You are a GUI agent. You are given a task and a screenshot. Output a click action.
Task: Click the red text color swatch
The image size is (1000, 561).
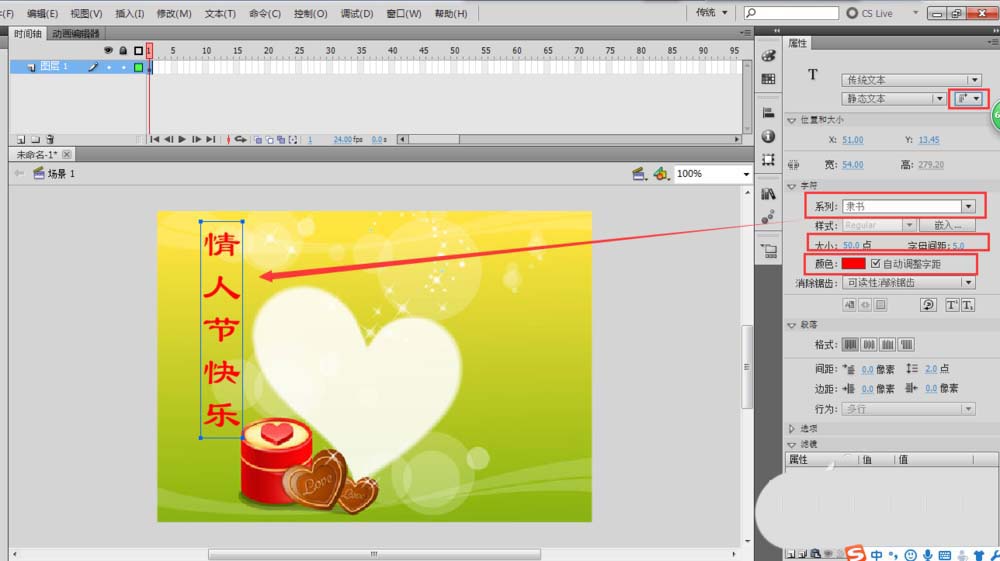point(853,264)
